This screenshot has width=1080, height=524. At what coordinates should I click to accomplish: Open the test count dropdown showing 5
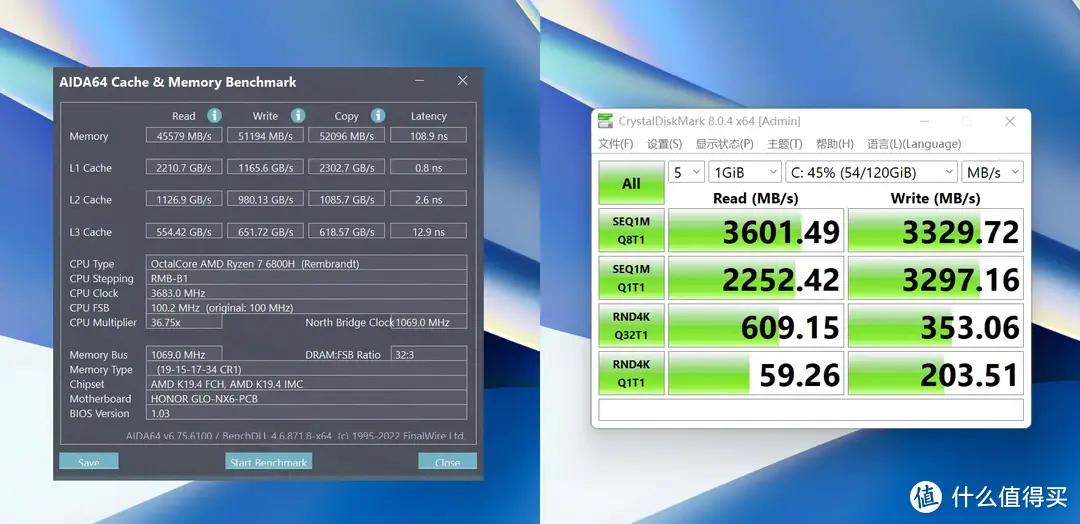point(686,172)
